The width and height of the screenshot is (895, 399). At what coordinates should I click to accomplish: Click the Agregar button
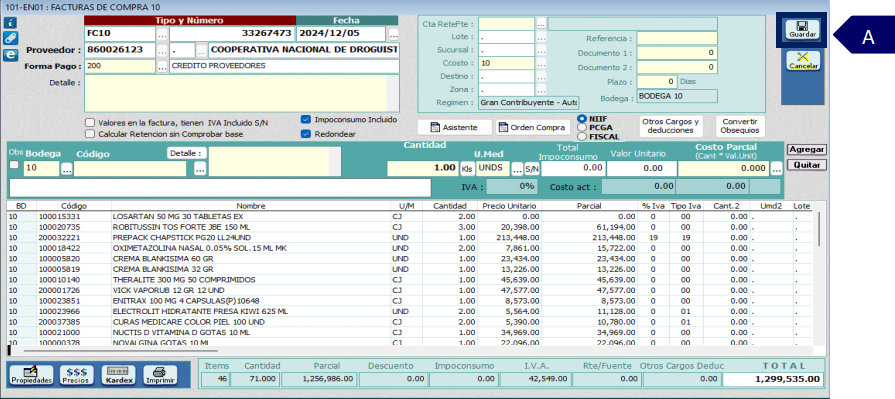807,150
